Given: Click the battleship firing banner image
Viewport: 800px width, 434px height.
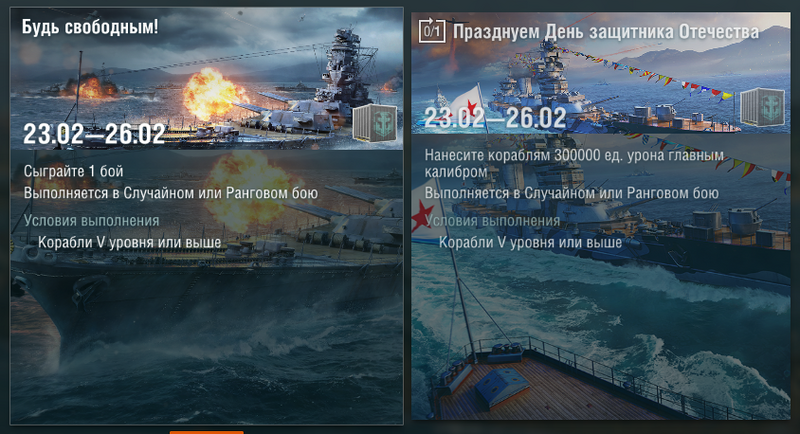Looking at the screenshot, I should pyautogui.click(x=207, y=79).
